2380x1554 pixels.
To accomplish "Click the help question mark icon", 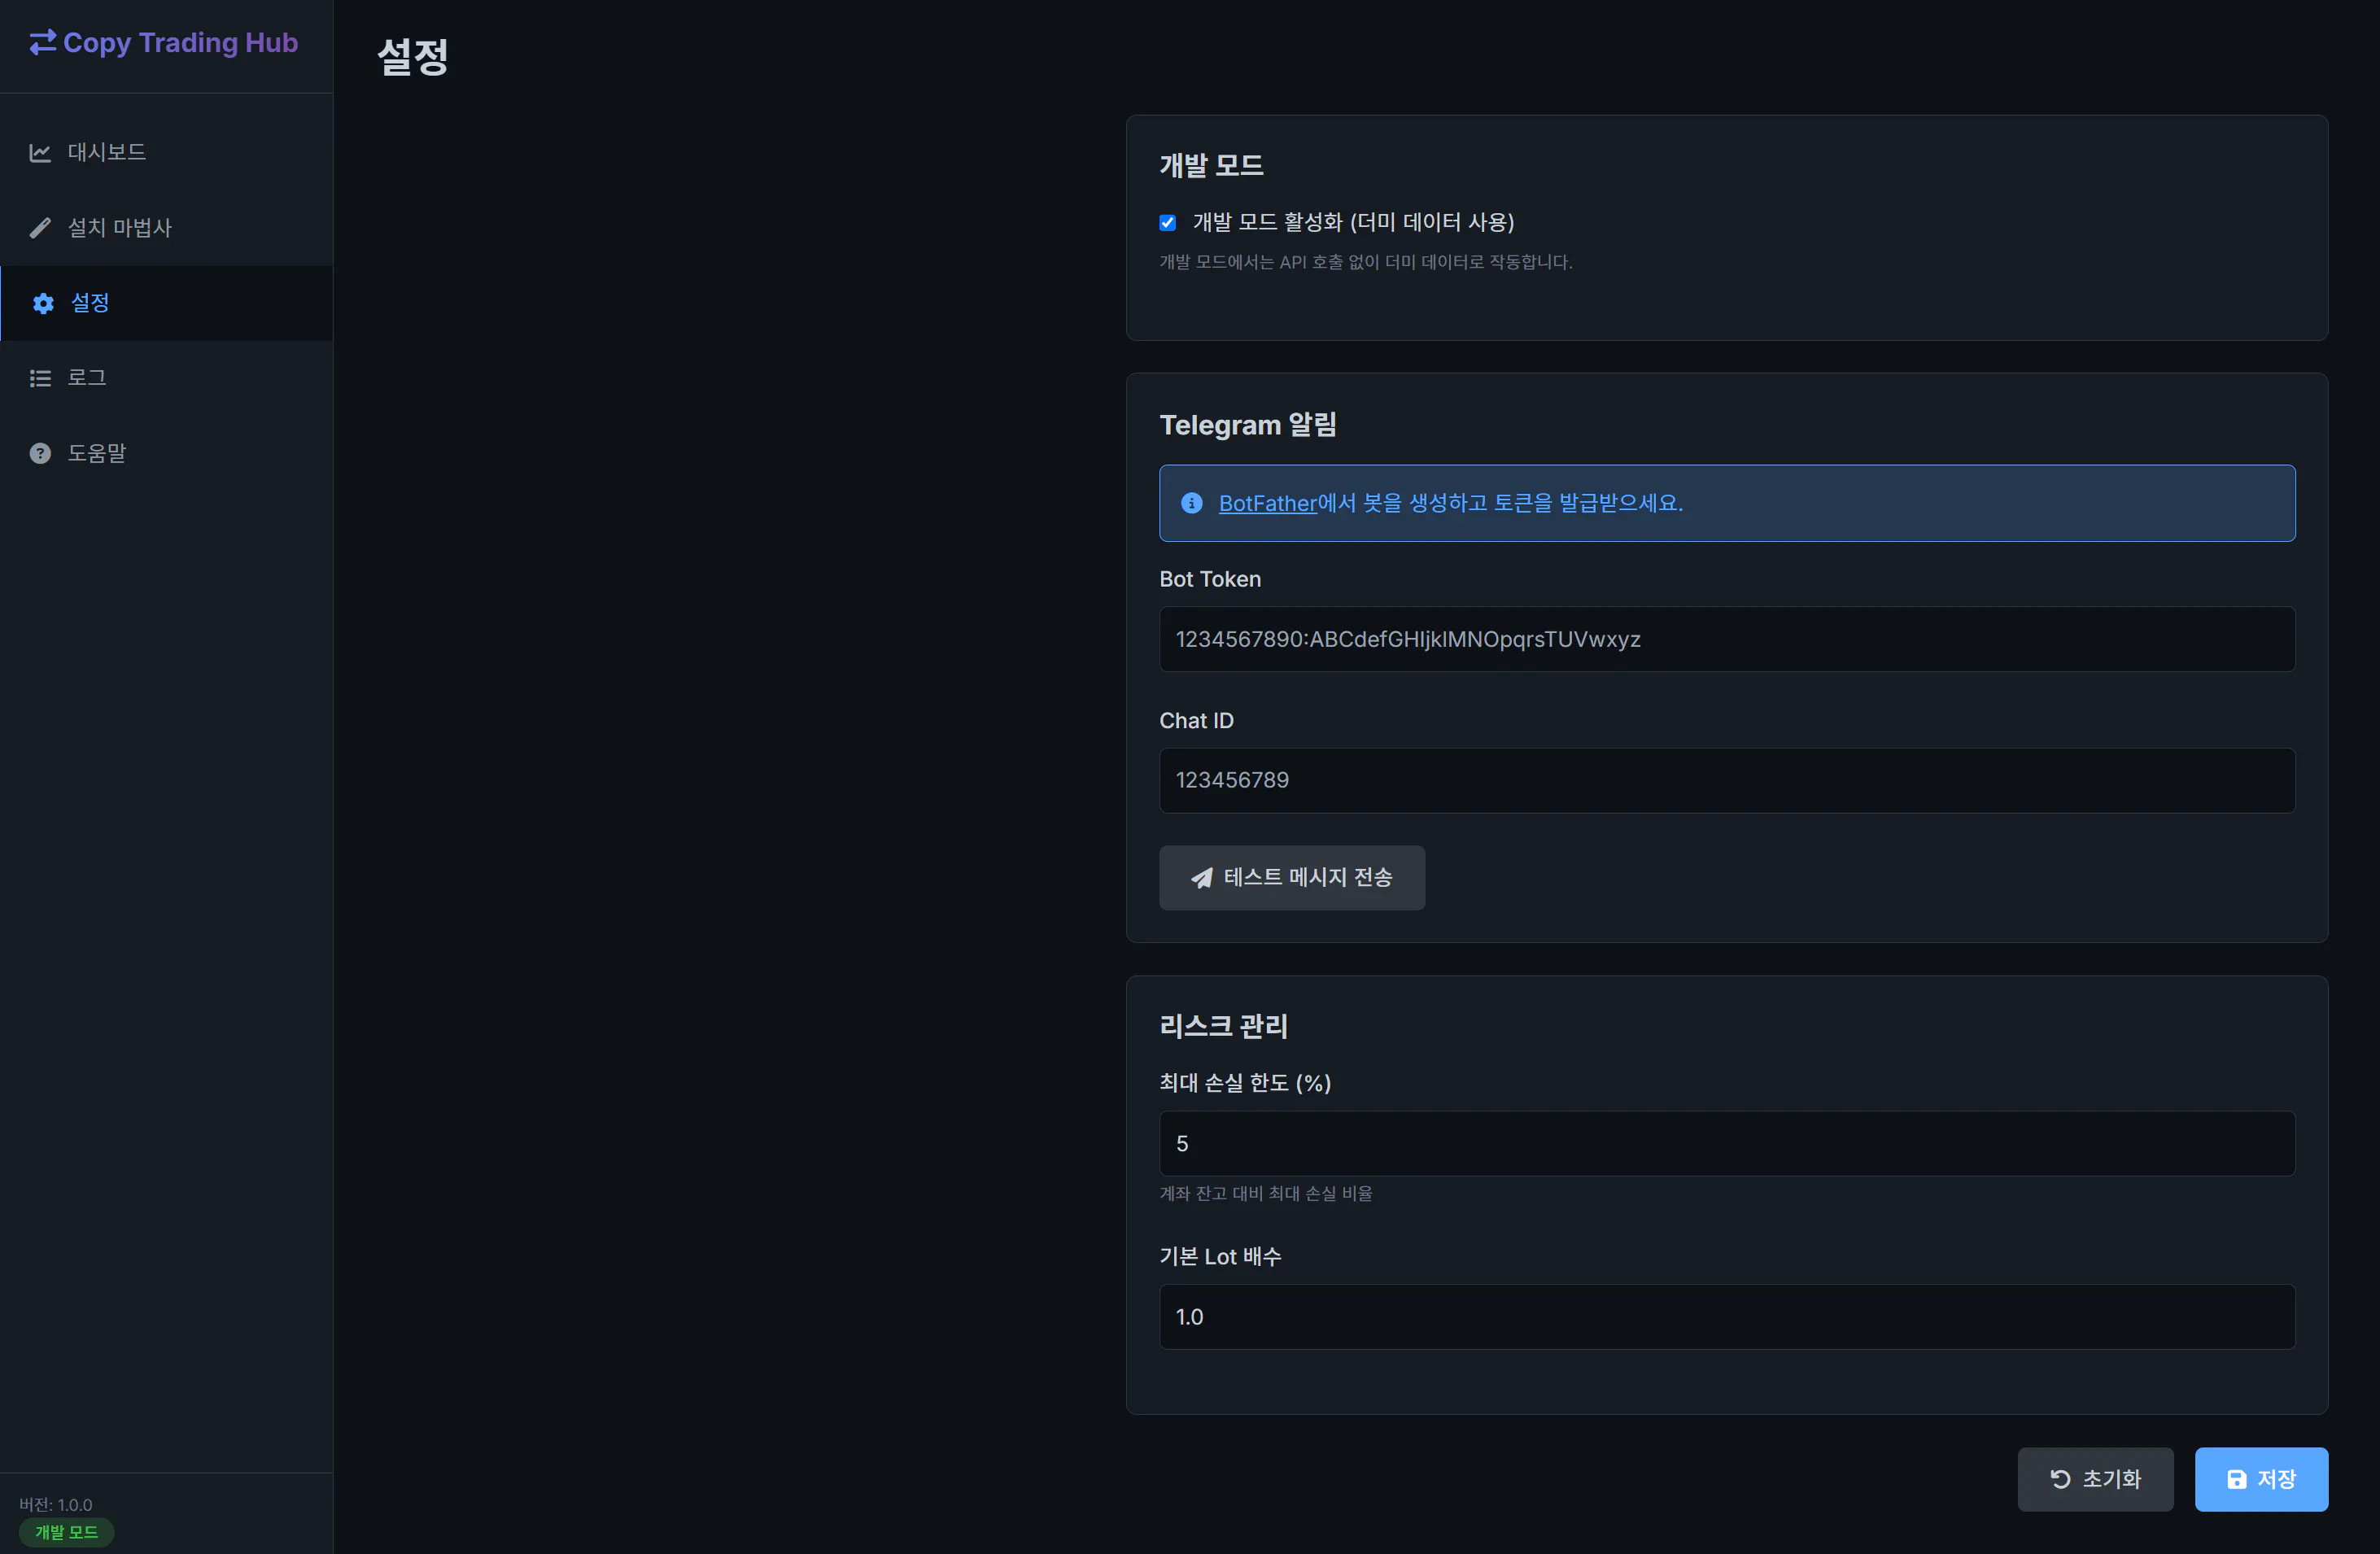I will [40, 453].
